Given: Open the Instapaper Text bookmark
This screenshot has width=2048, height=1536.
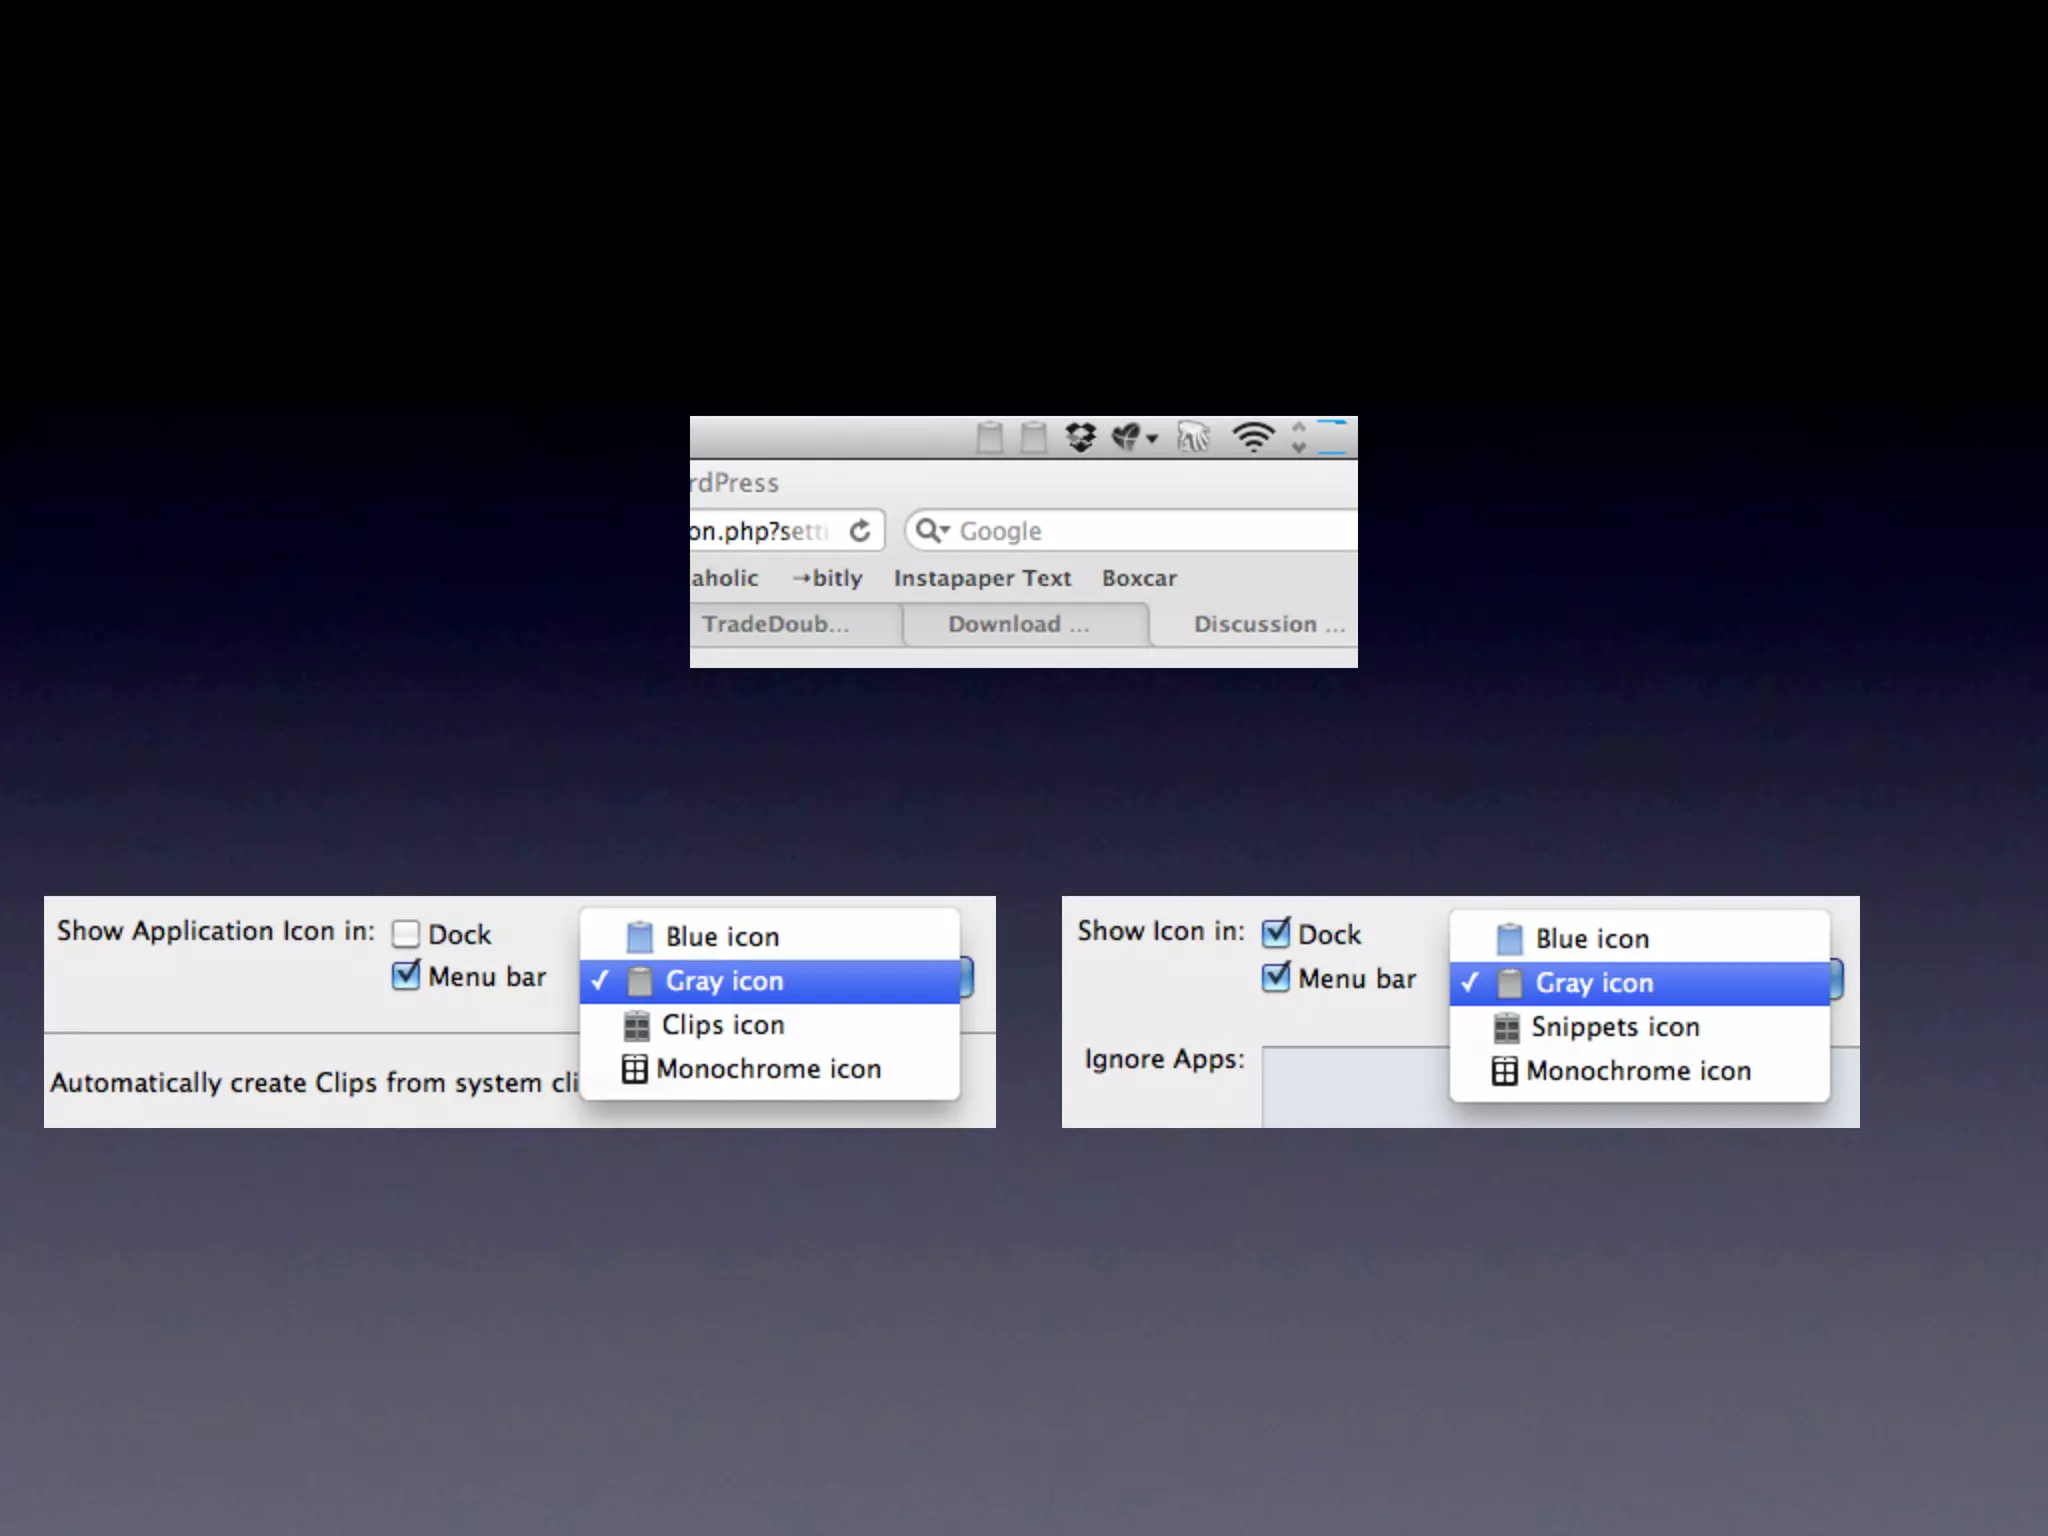Looking at the screenshot, I should pyautogui.click(x=982, y=578).
